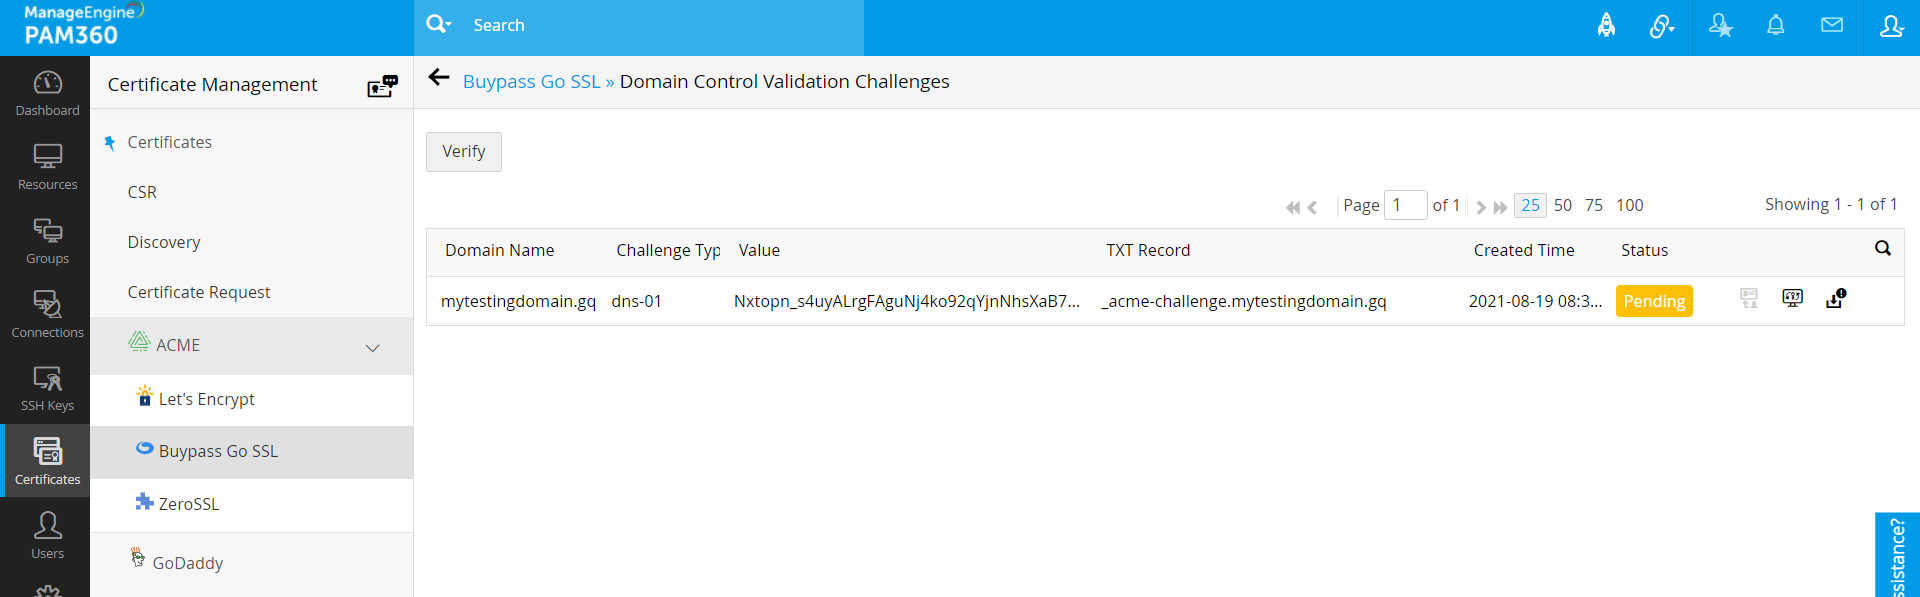The height and width of the screenshot is (597, 1920).
Task: Jump to the first page arrow
Action: pos(1293,207)
